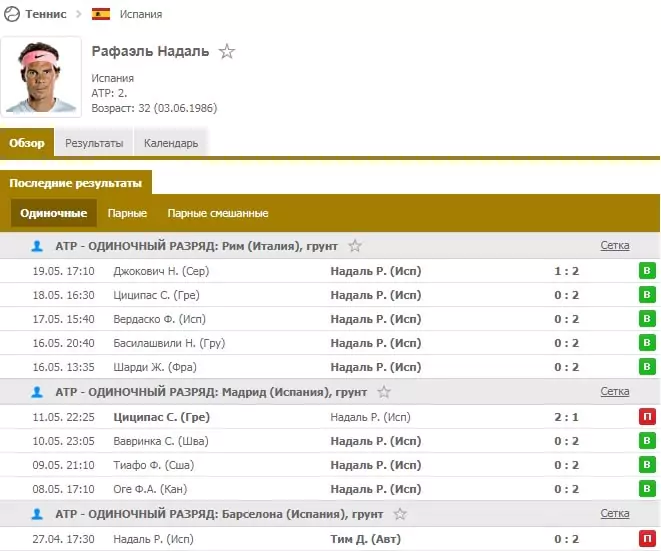Toggle favorite star for Barcelona tournament
Viewport: 661px width, 551px height.
(400, 514)
